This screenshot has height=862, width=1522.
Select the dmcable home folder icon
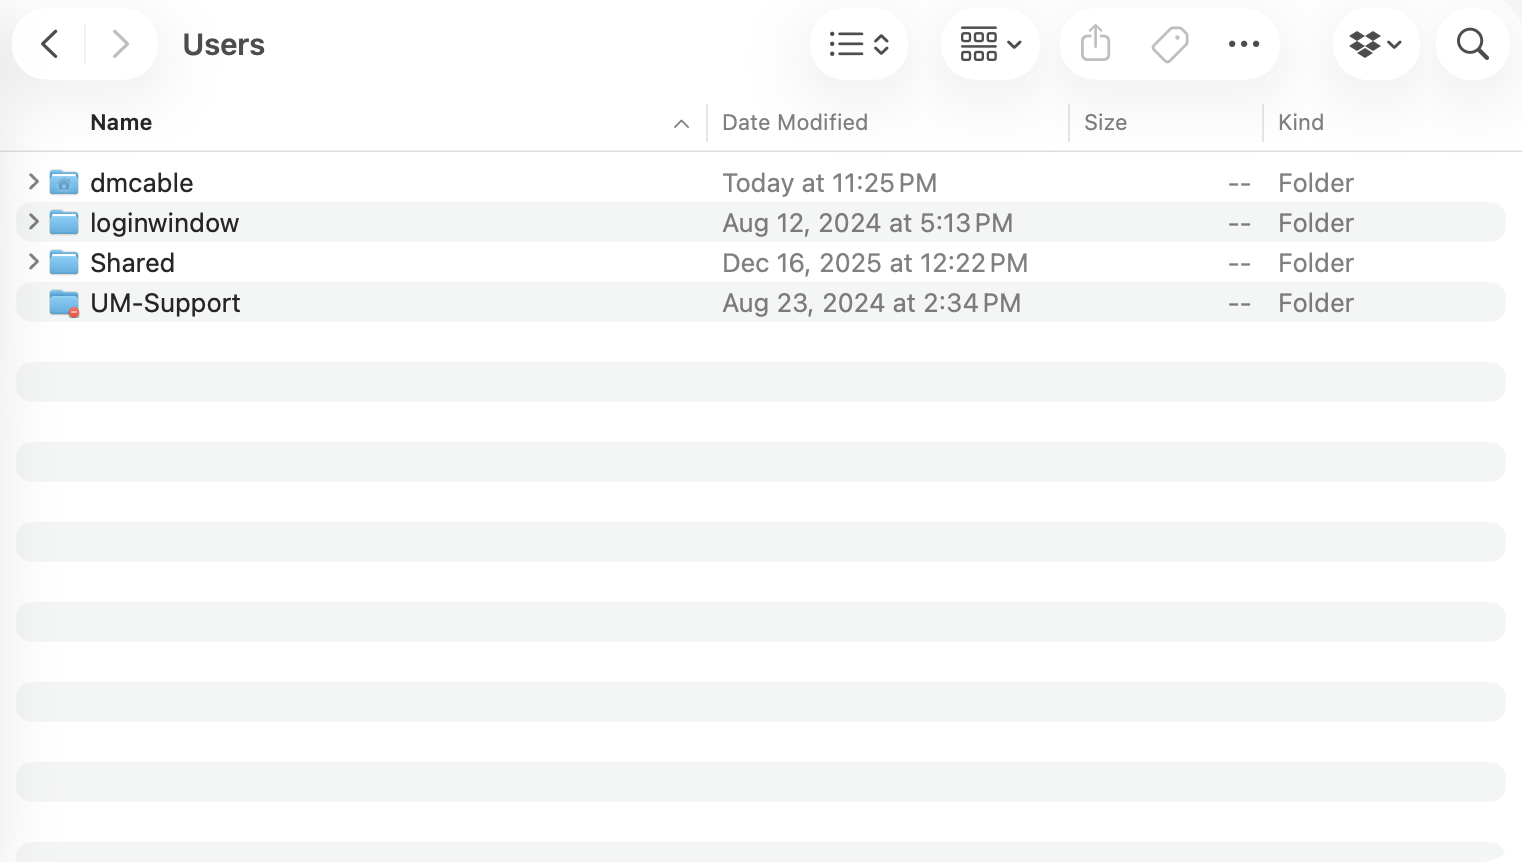(x=64, y=183)
